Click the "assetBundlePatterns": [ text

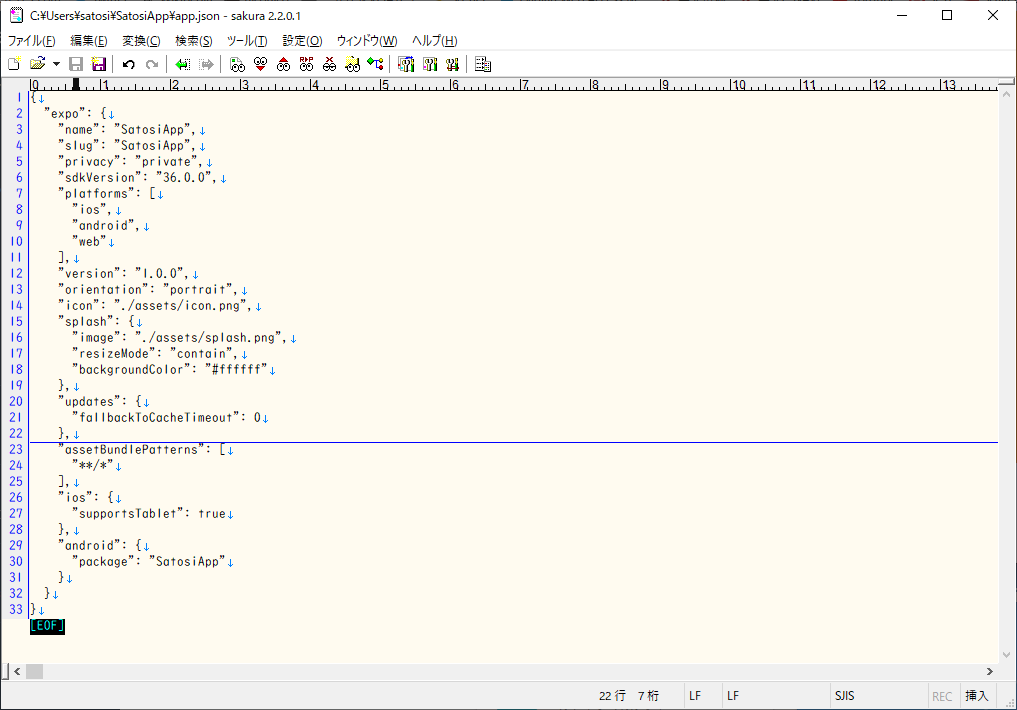point(141,449)
